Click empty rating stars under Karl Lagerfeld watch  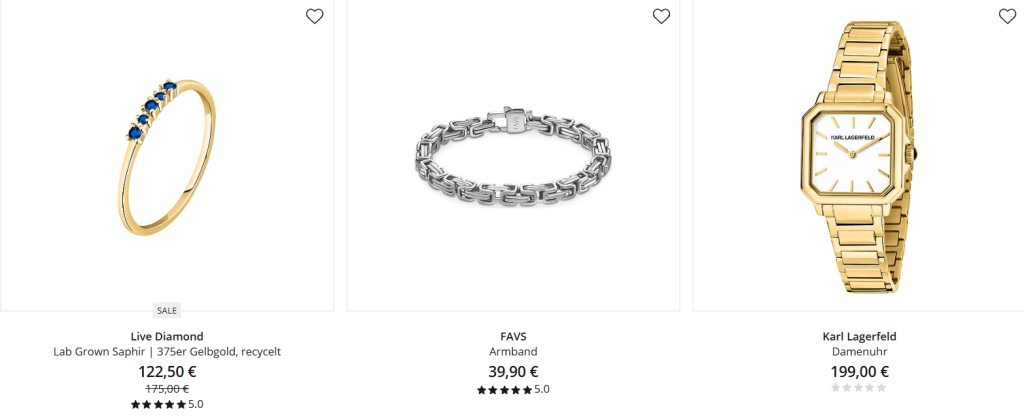point(859,388)
